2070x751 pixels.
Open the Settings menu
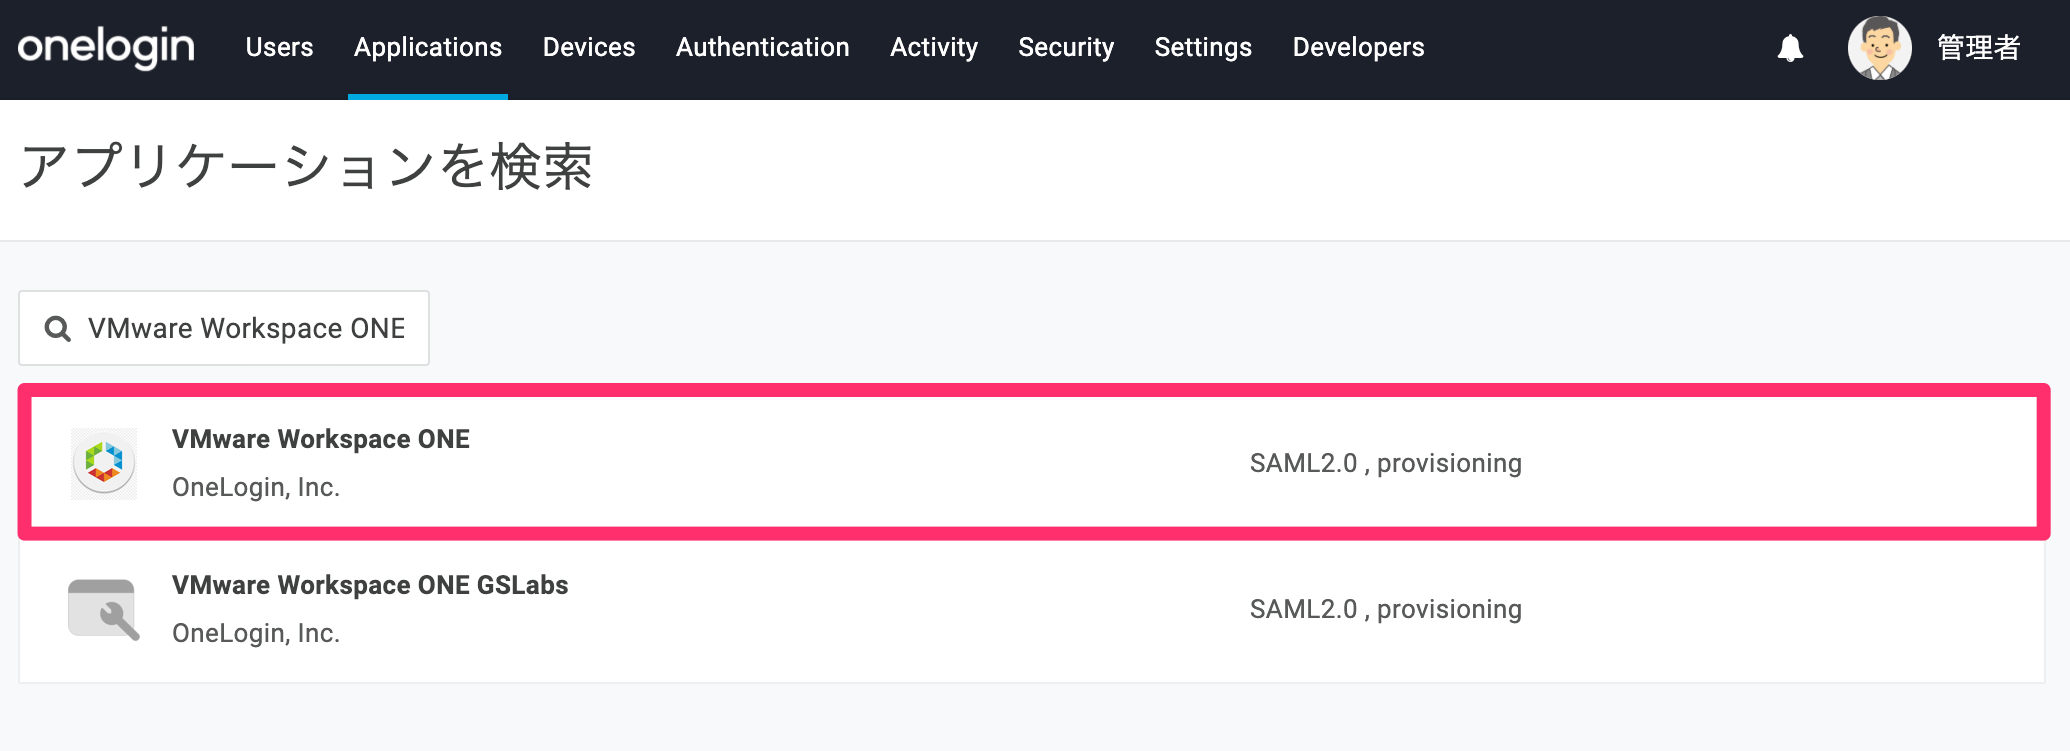(1203, 47)
